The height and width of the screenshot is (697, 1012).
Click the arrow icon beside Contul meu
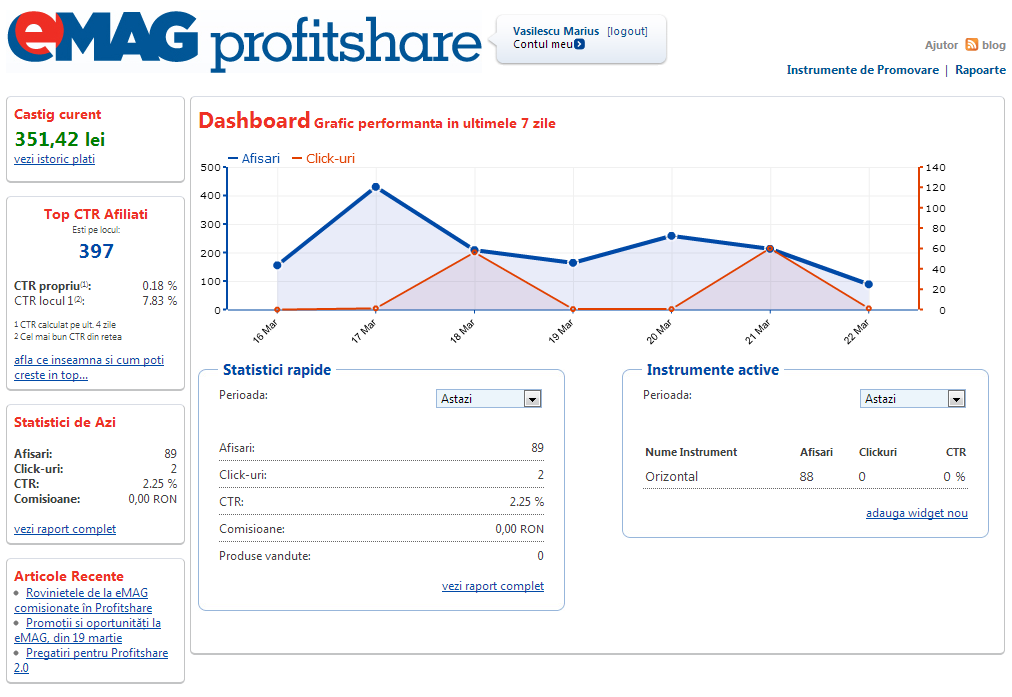point(580,45)
